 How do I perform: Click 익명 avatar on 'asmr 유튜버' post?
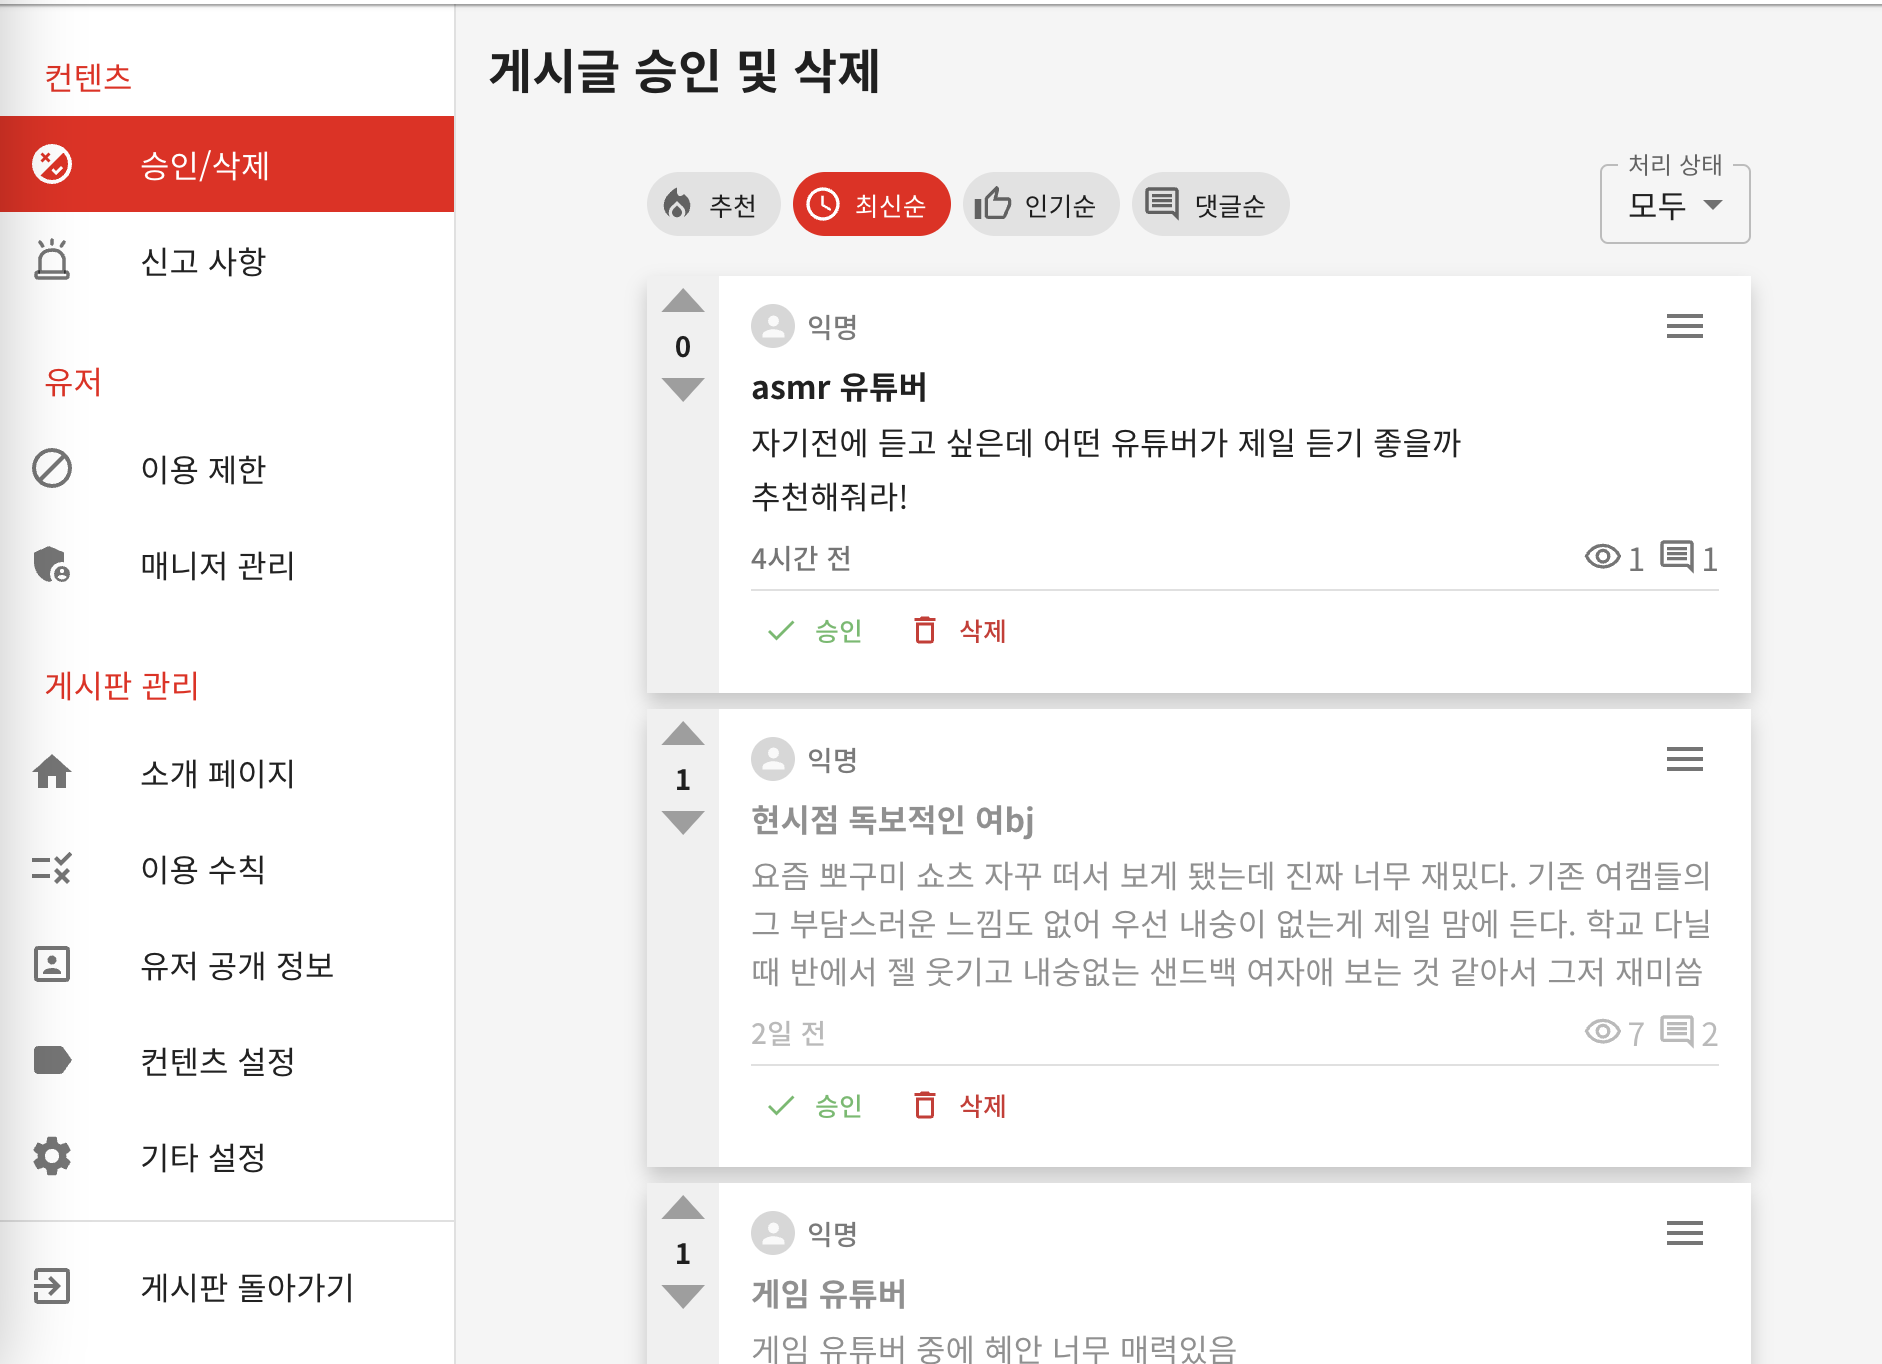click(773, 326)
